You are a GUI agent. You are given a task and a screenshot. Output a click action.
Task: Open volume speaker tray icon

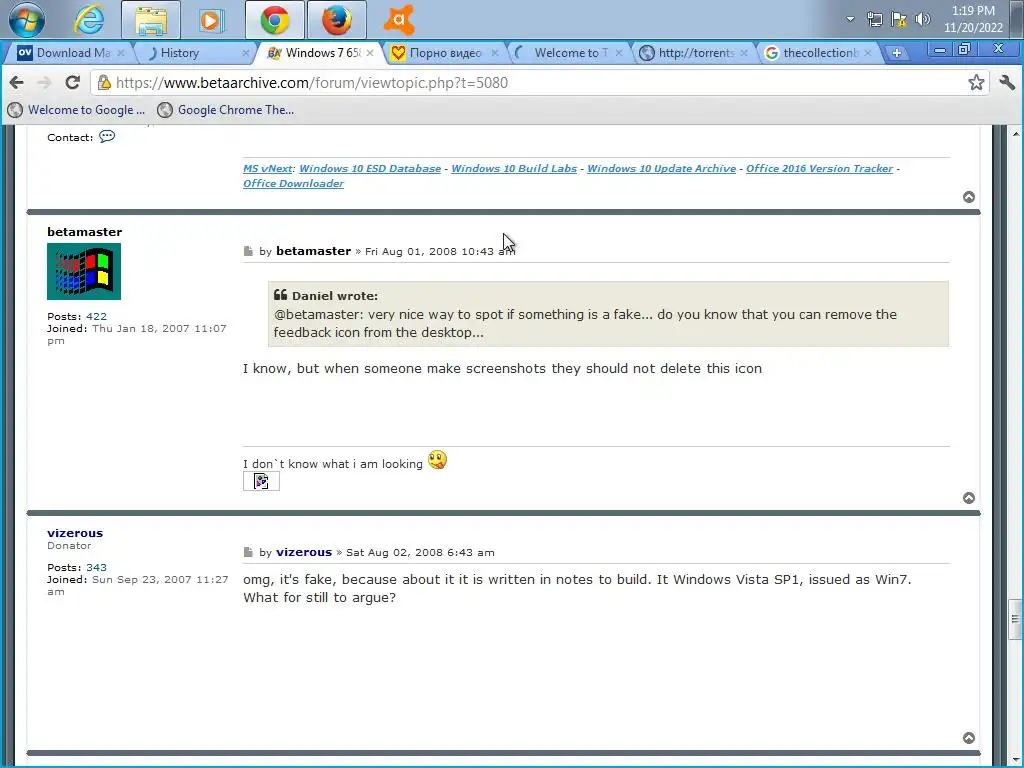click(922, 19)
